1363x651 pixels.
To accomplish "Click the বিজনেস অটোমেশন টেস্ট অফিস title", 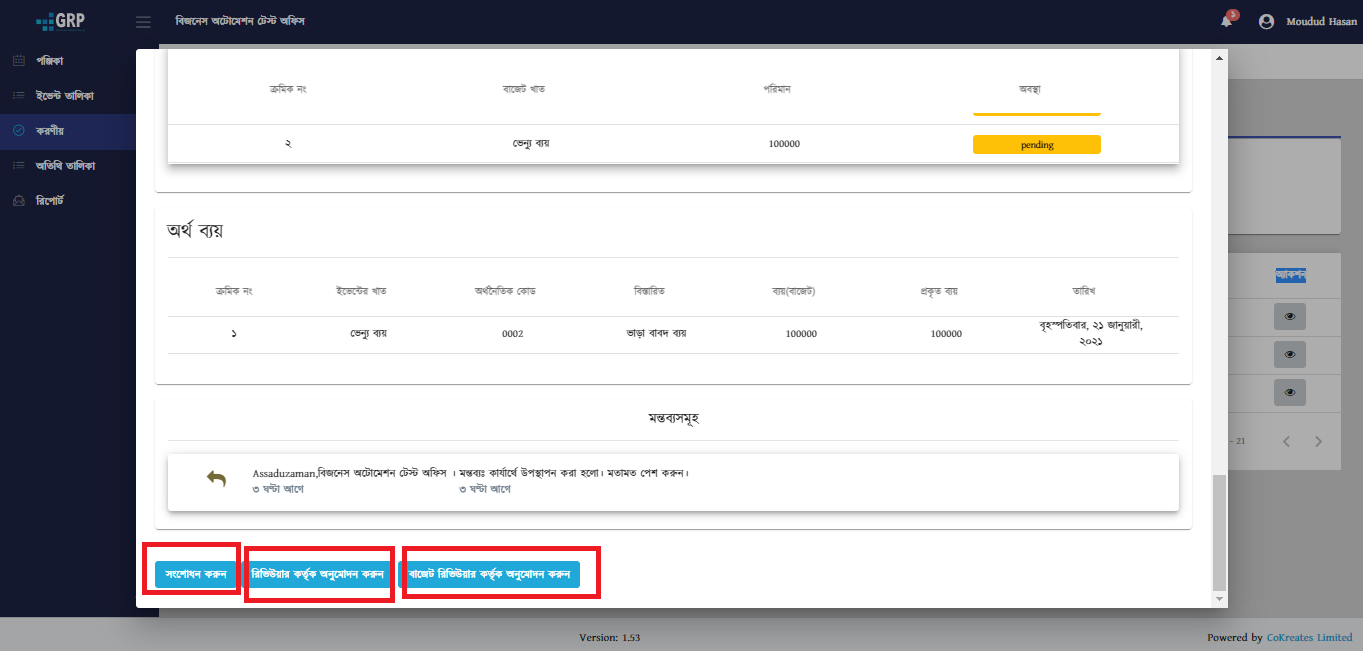I will pos(240,22).
